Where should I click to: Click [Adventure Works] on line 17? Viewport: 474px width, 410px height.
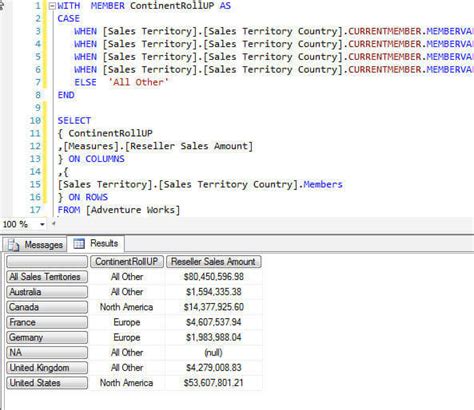click(x=133, y=210)
